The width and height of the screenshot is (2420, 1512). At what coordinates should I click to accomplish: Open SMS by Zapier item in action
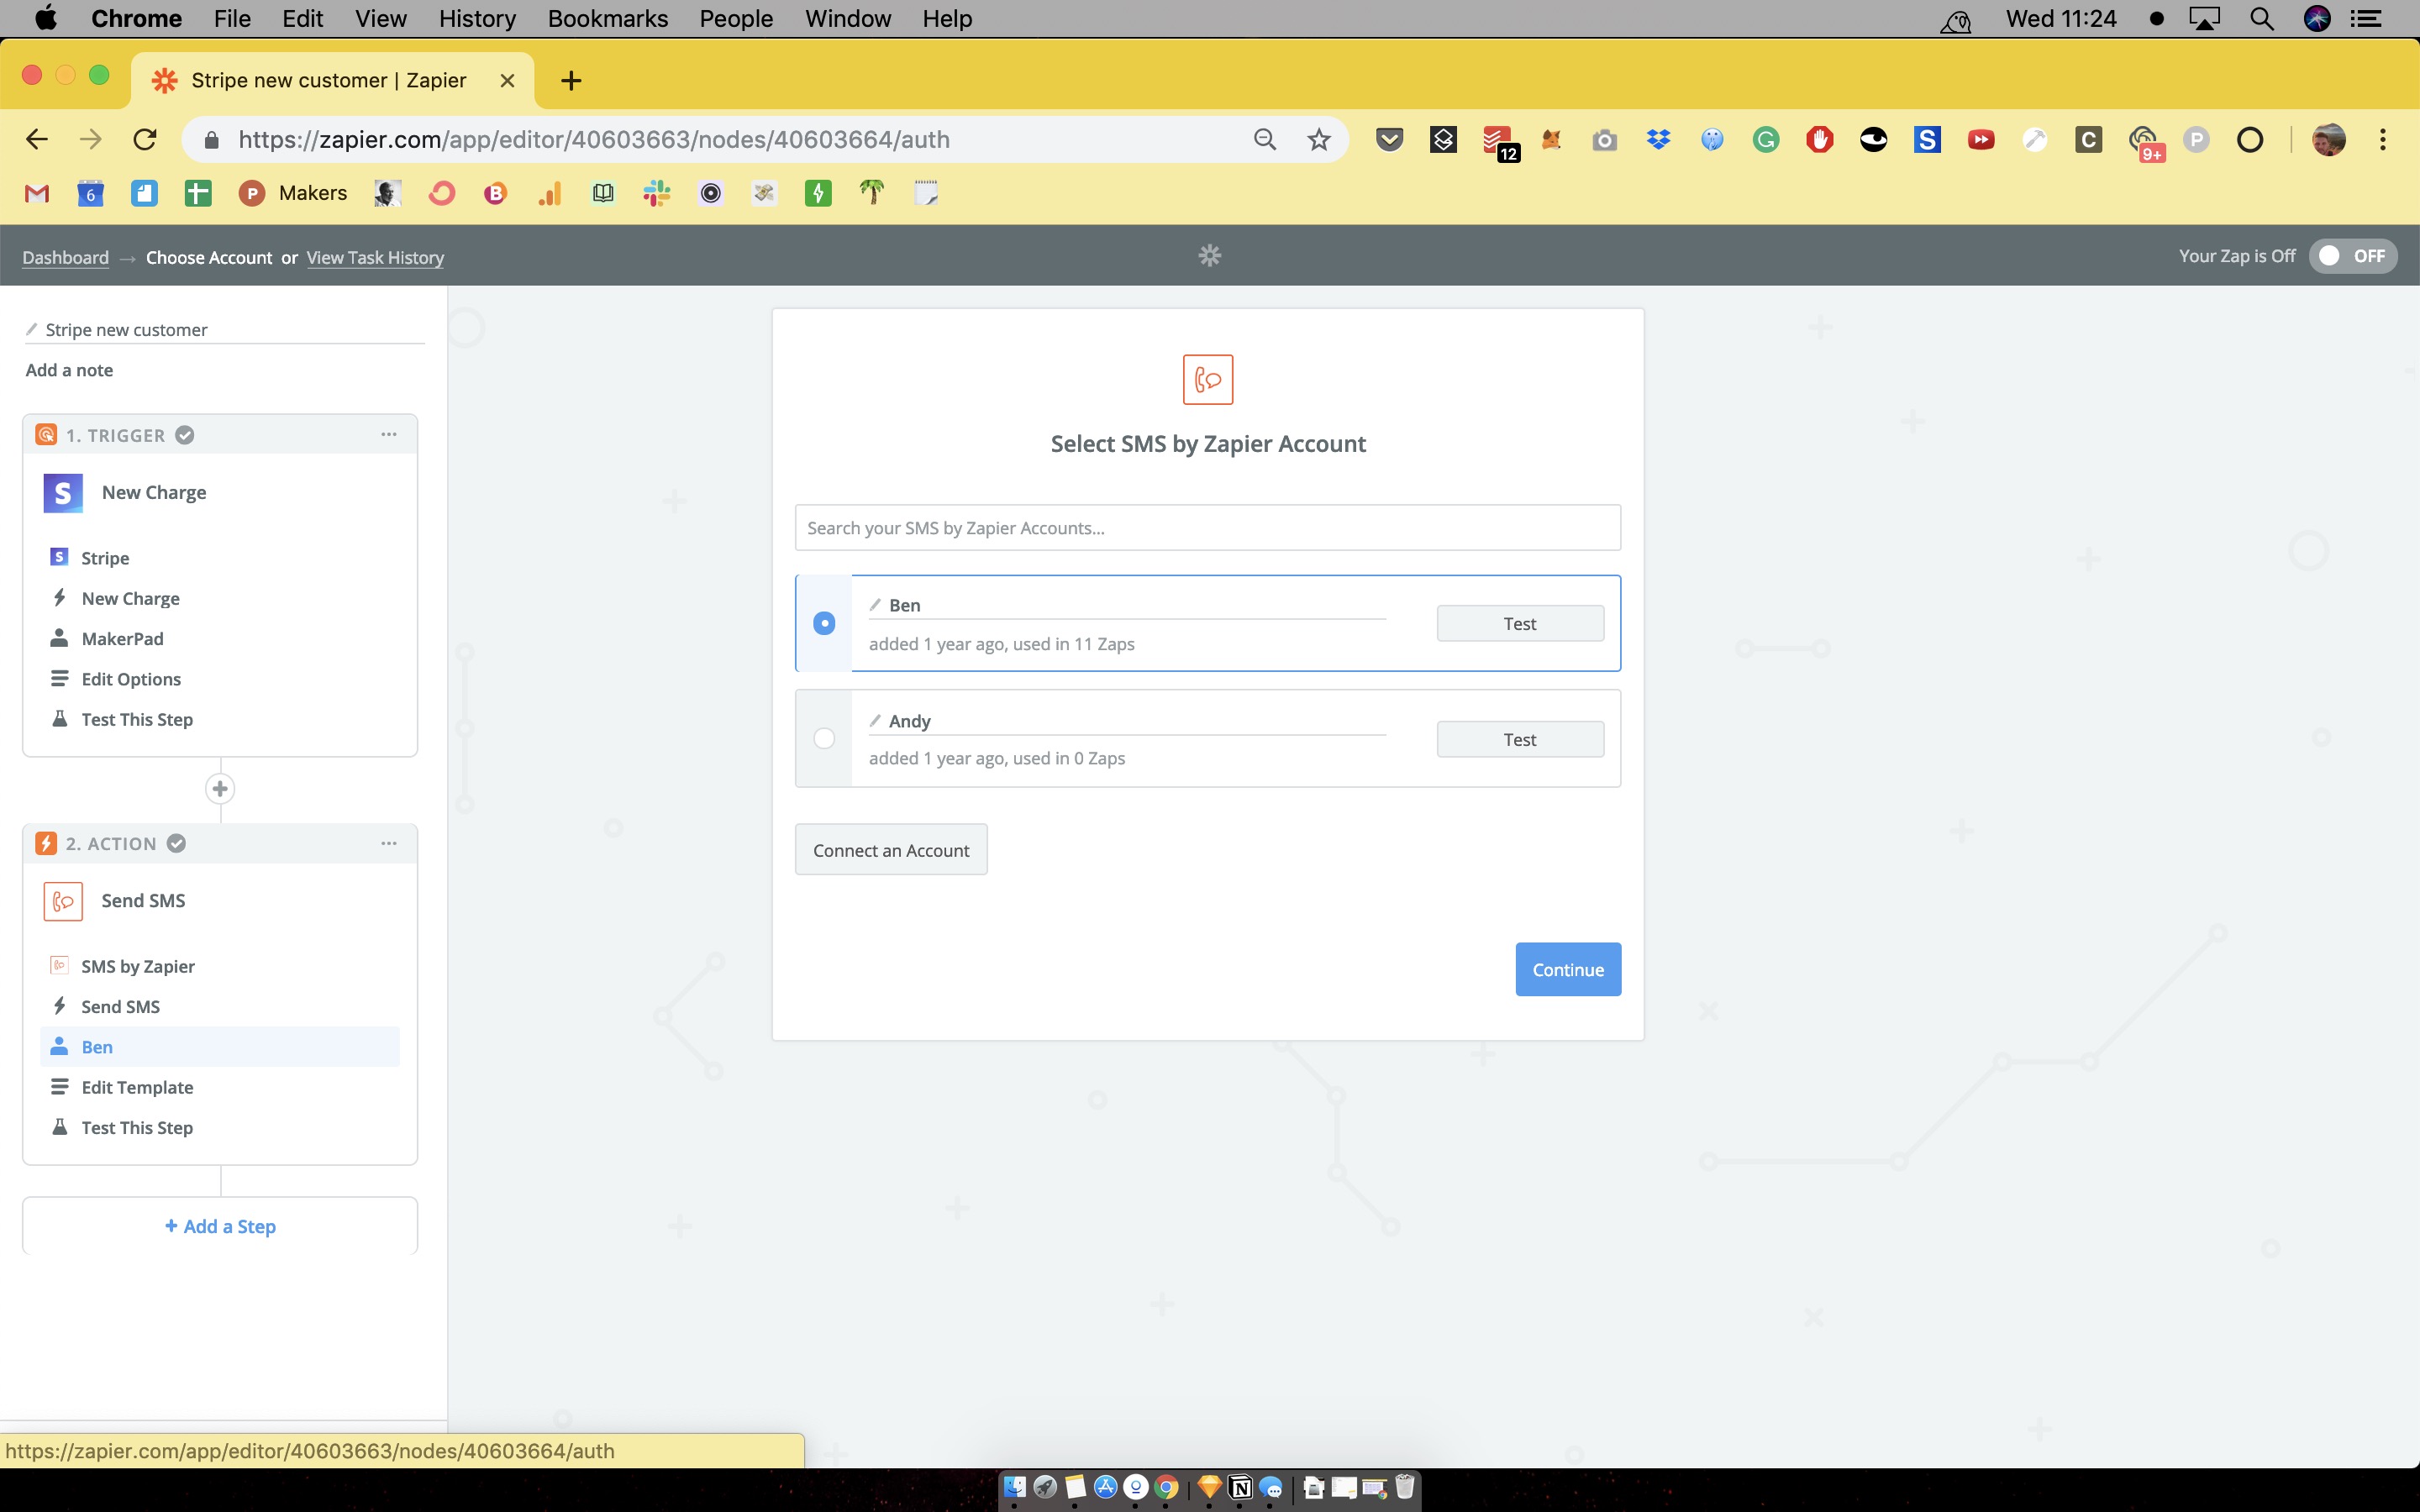[220, 966]
